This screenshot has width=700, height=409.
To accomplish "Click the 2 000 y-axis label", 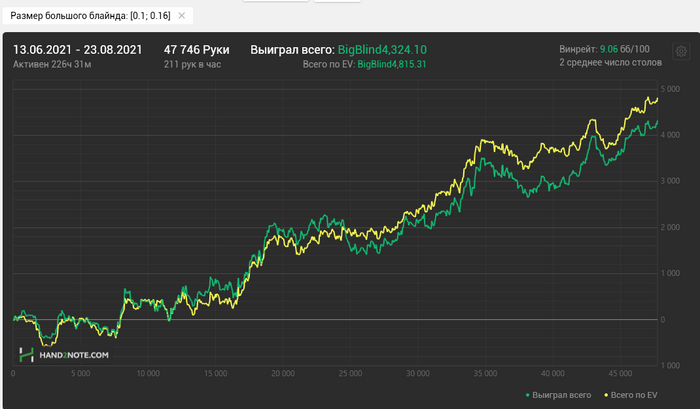I will tap(671, 227).
